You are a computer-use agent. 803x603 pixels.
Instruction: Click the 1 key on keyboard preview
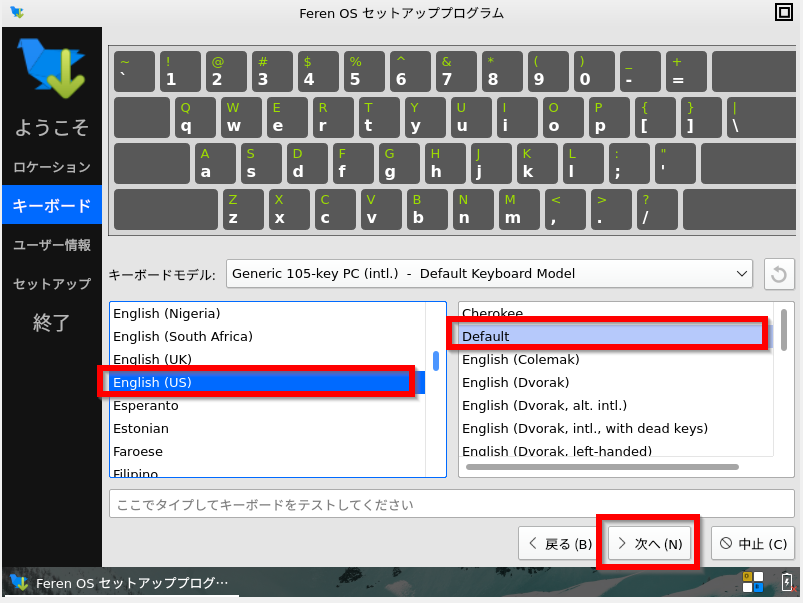[x=180, y=71]
